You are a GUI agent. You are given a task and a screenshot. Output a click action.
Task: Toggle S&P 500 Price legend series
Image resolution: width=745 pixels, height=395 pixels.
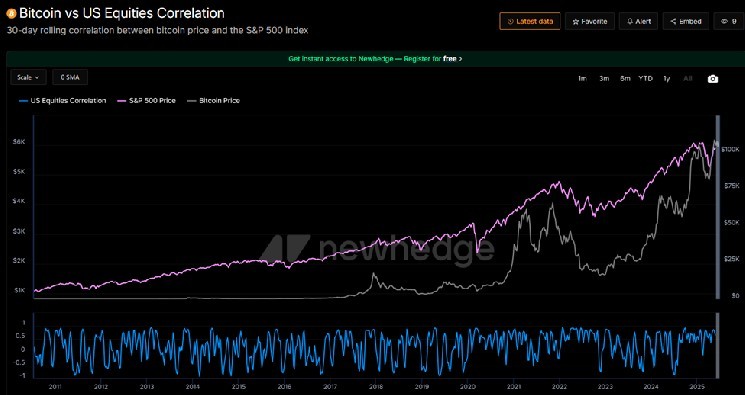tap(146, 101)
